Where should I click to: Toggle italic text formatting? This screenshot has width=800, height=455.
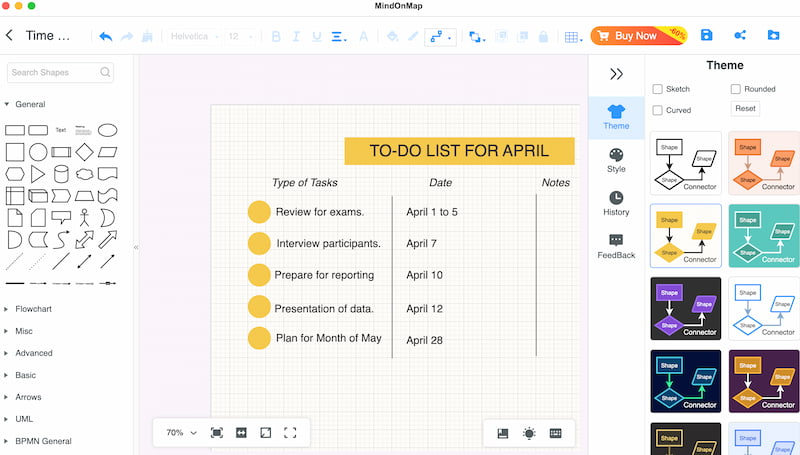click(x=296, y=36)
